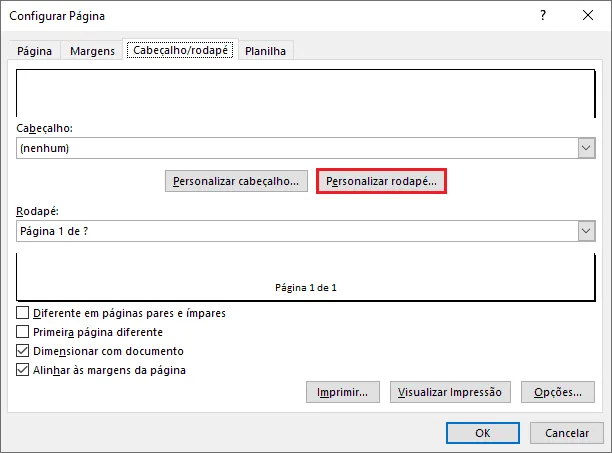
Task: Expand the Cabeçalho dropdown arrow
Action: click(586, 148)
